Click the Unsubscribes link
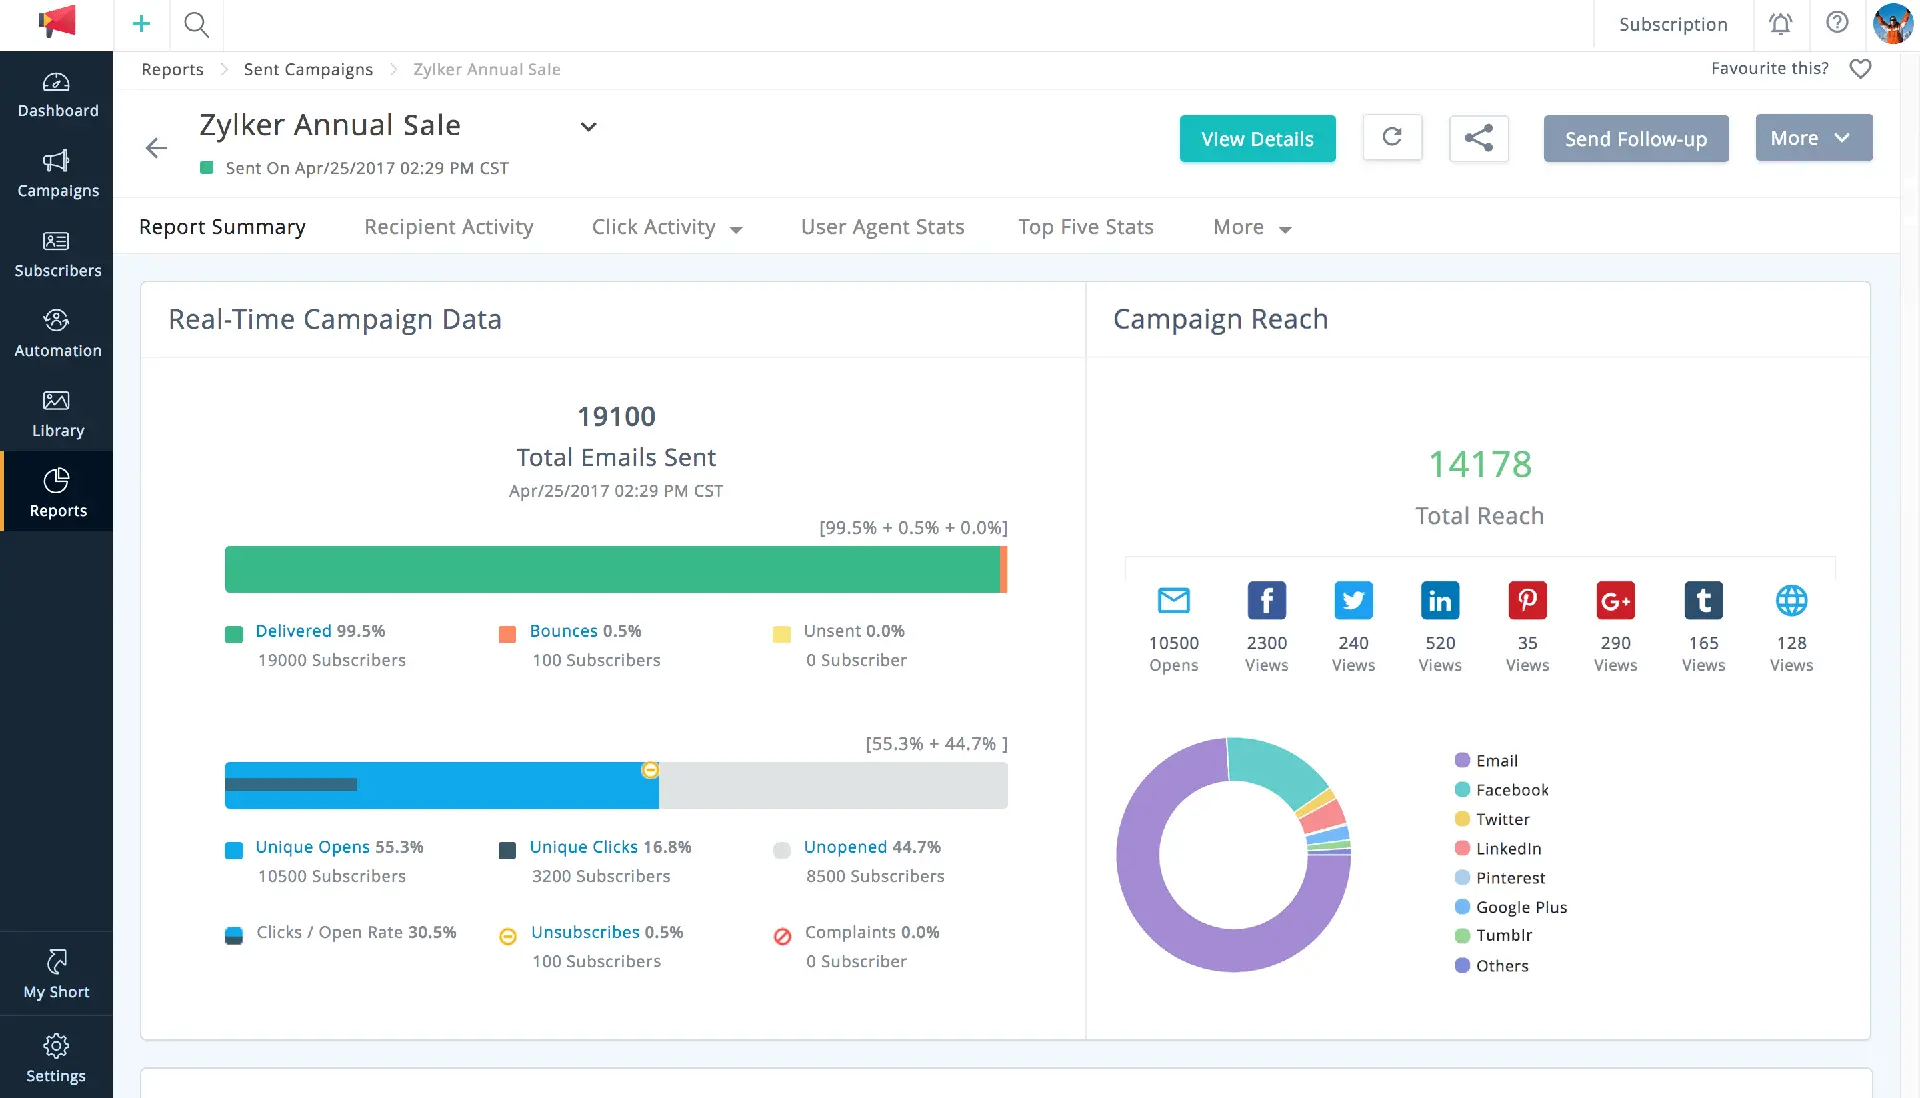 [585, 932]
